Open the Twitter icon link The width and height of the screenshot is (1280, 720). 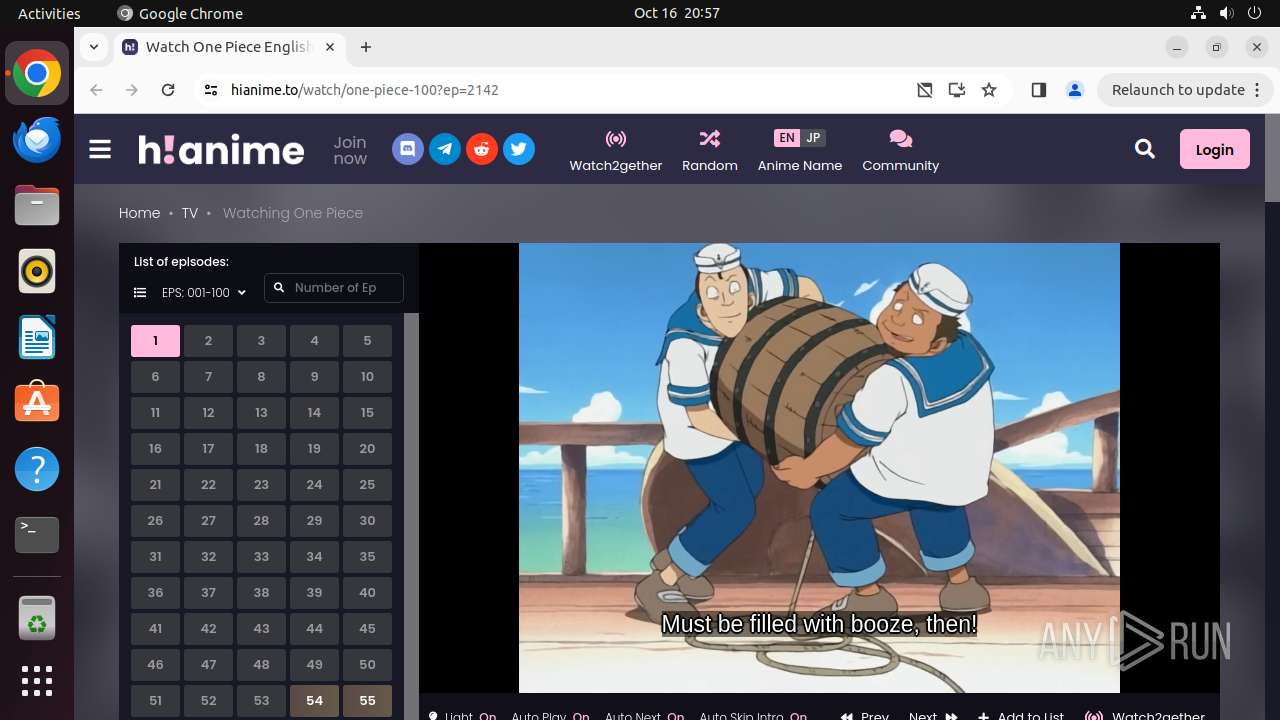pyautogui.click(x=518, y=149)
